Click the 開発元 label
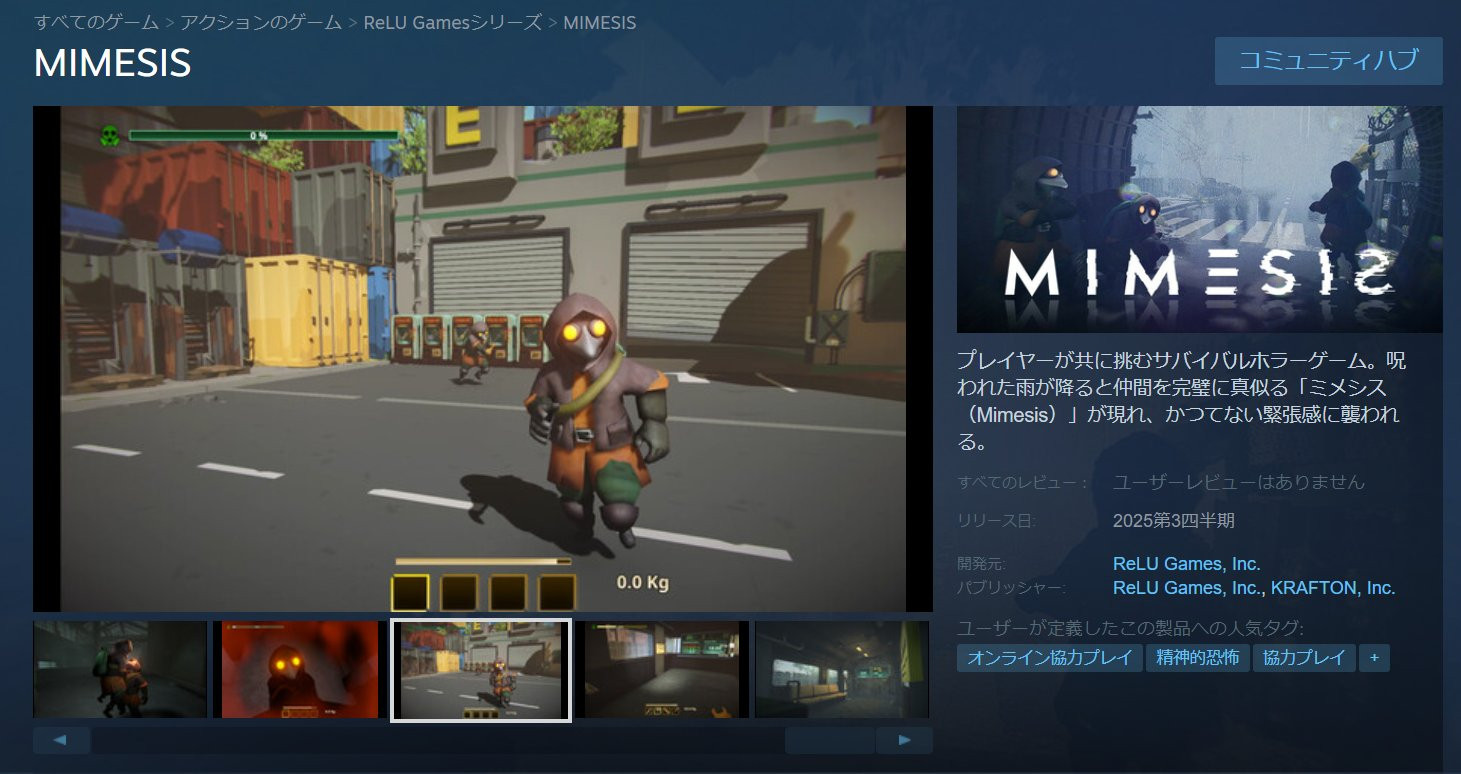Viewport: 1461px width, 774px height. click(981, 564)
